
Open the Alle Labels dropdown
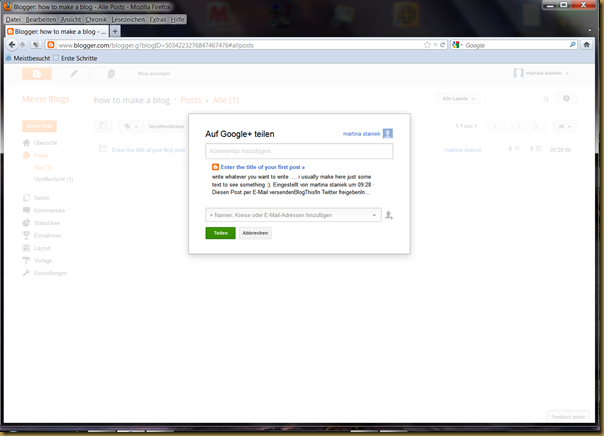tap(458, 99)
